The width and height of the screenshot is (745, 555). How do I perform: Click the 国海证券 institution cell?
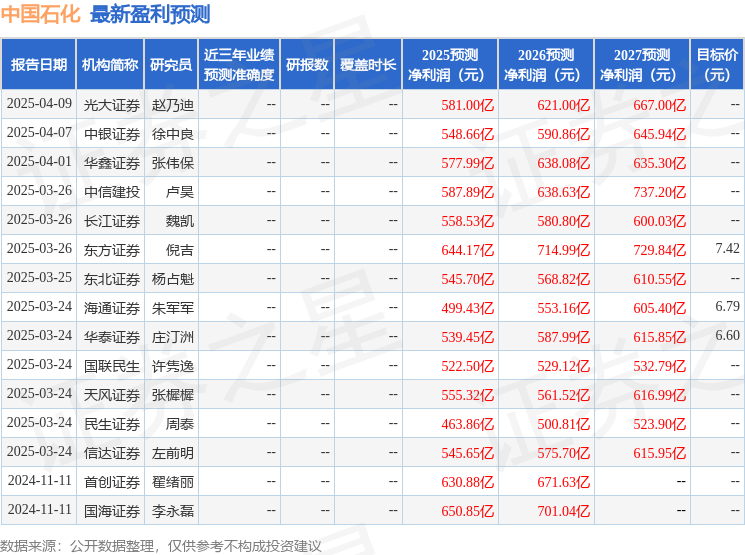[112, 511]
